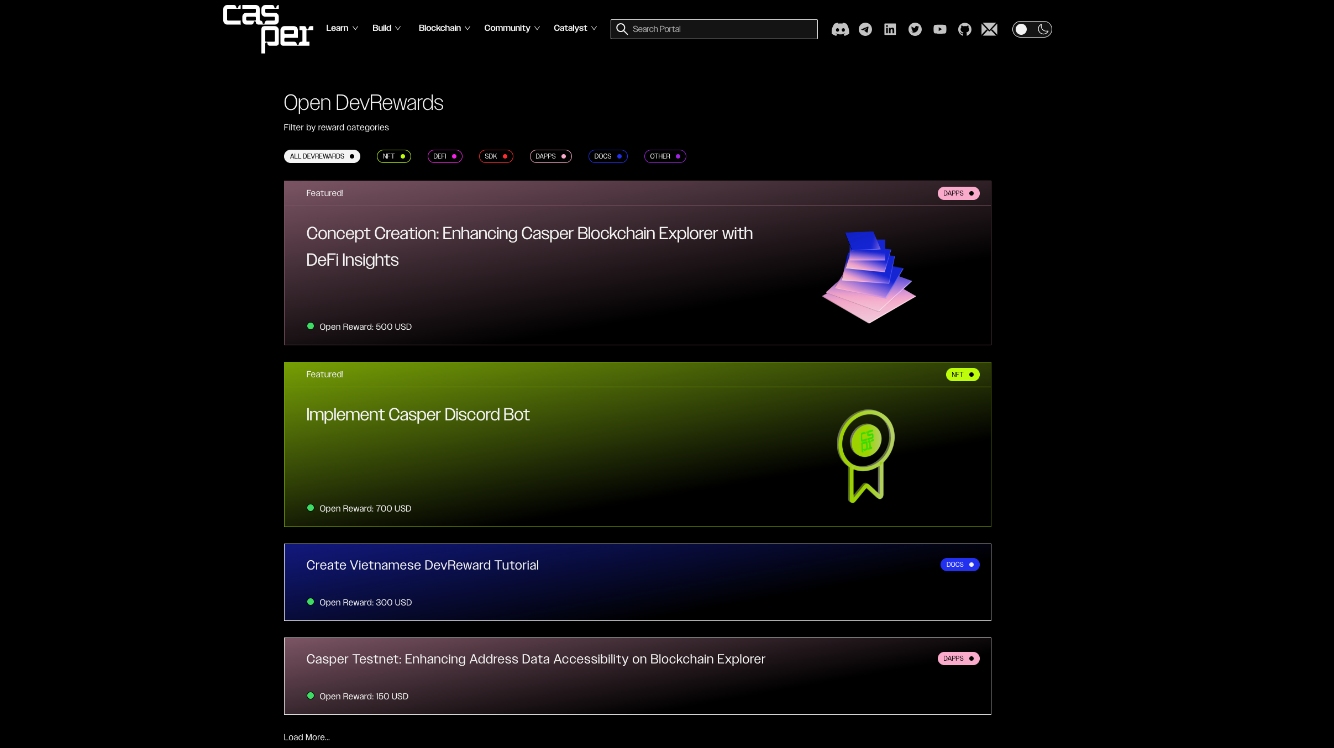Click the Load More link
This screenshot has width=1334, height=748.
[306, 737]
